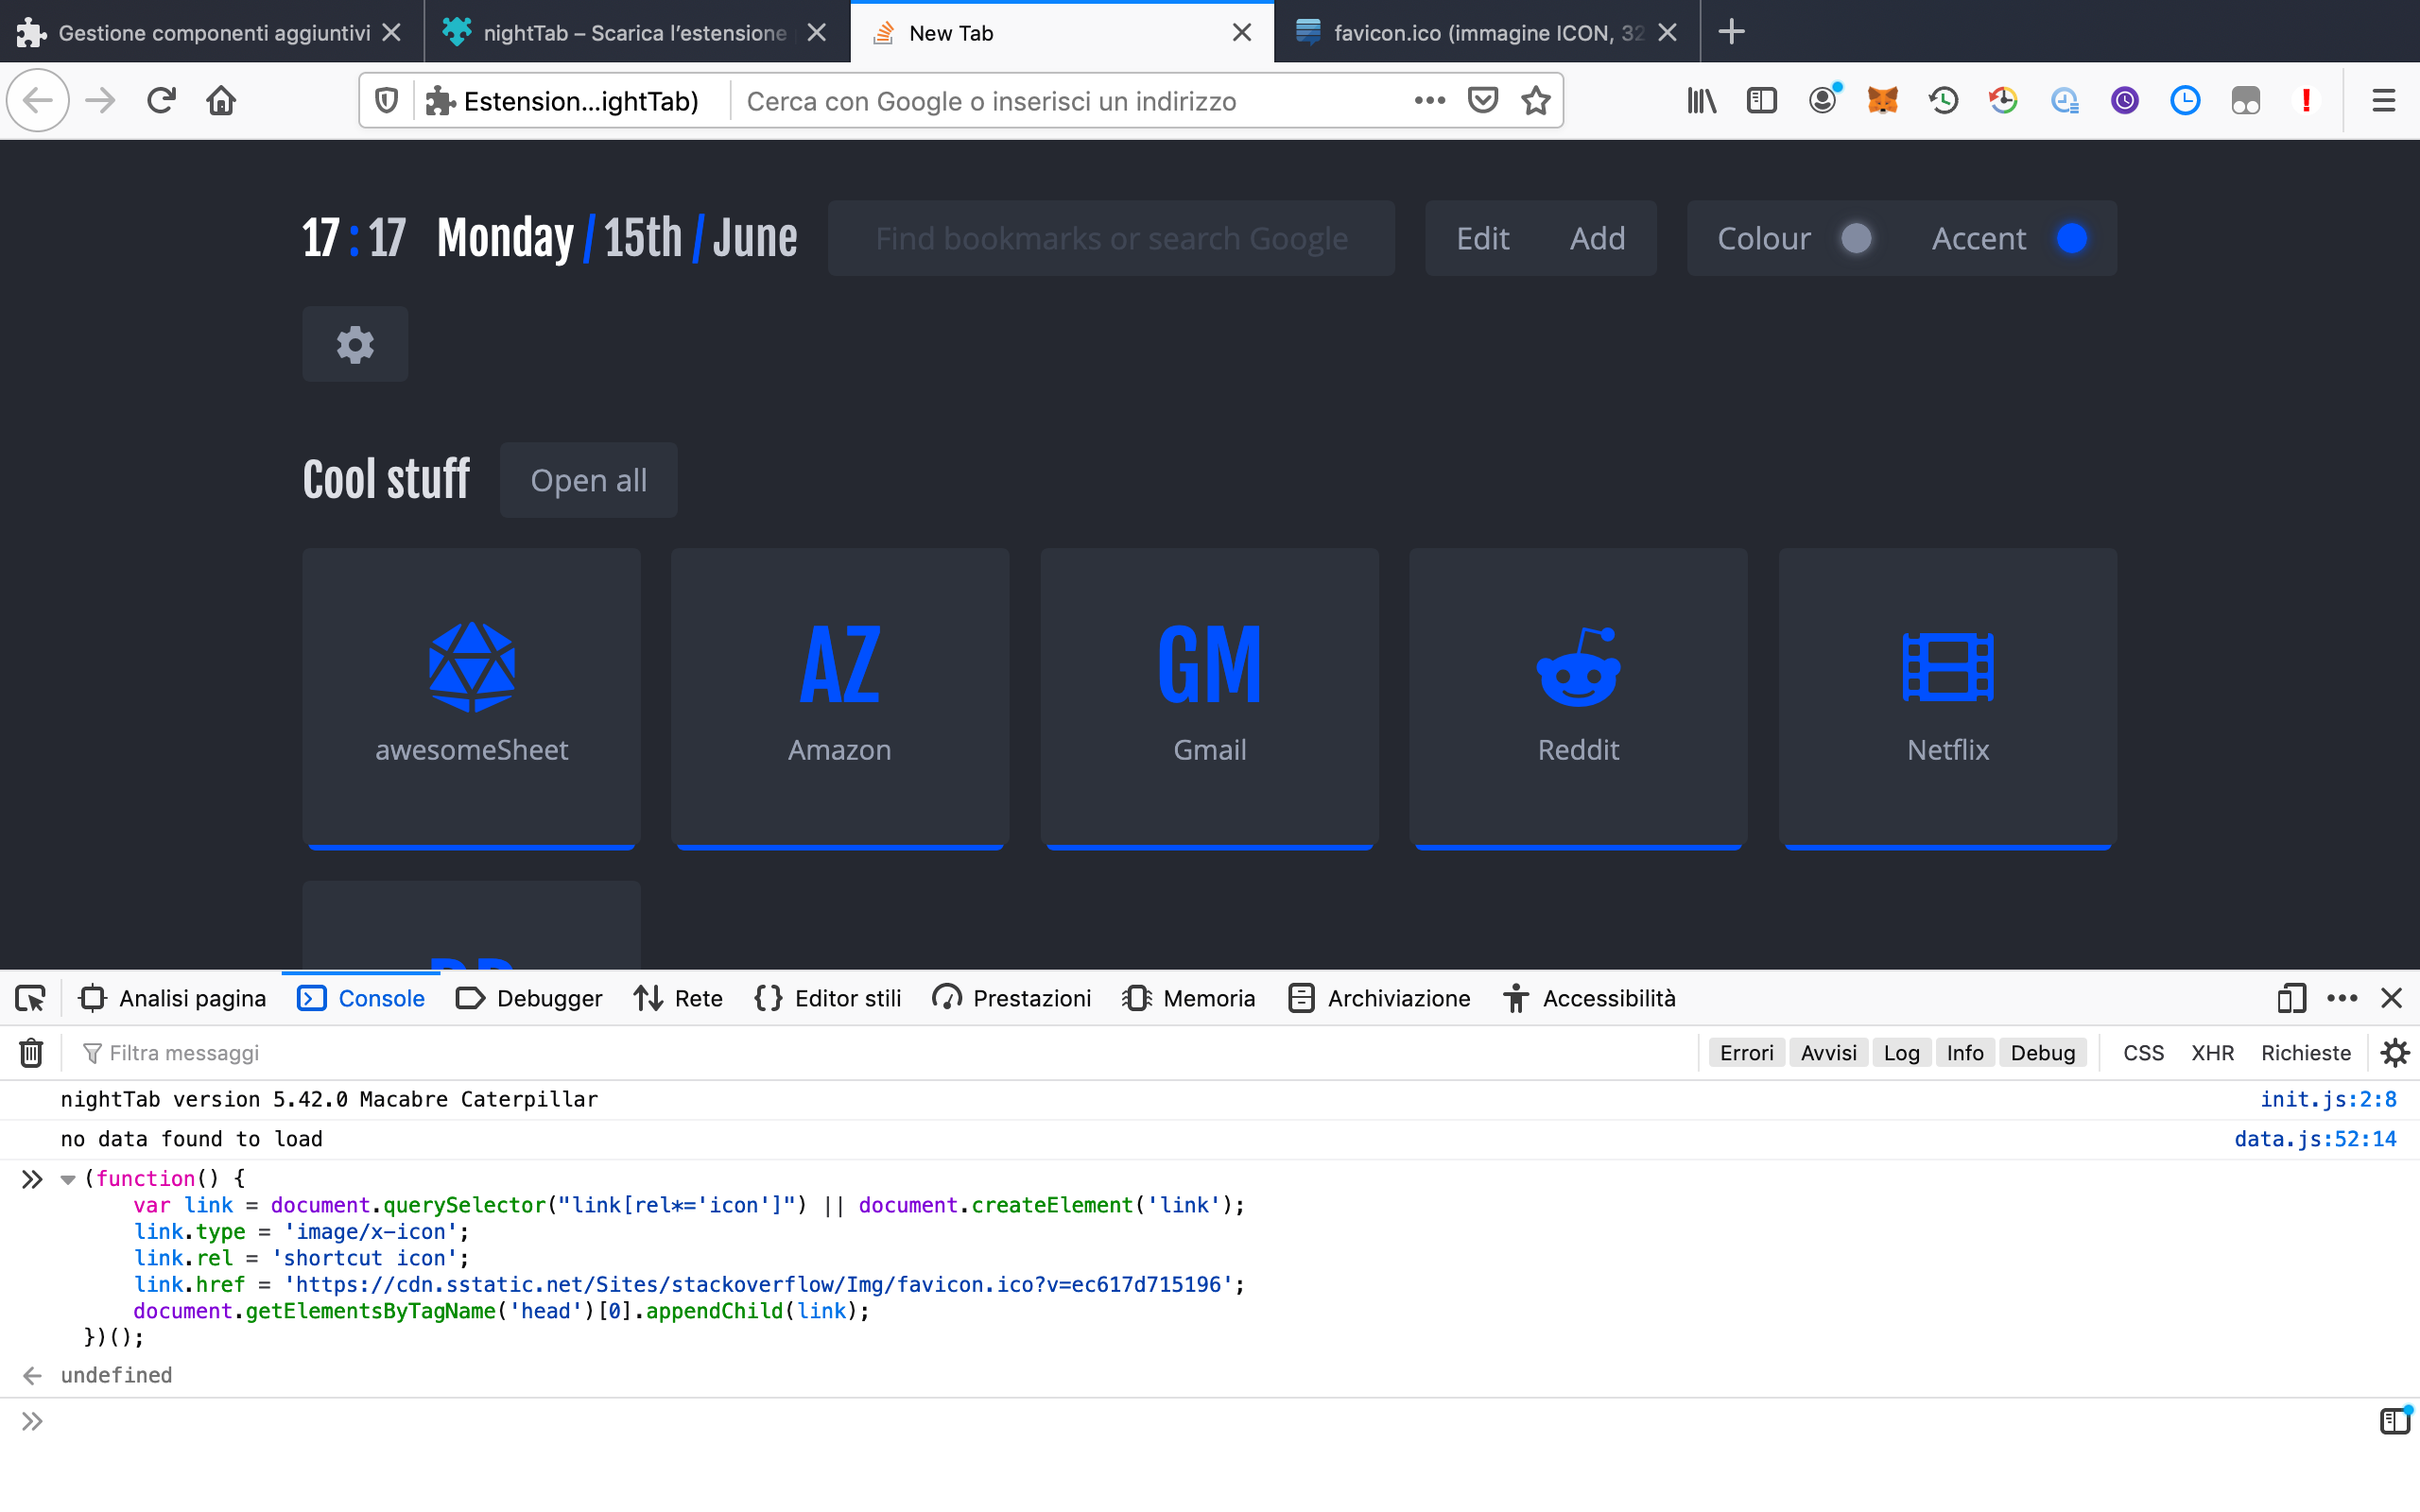
Task: Switch to the Debugger devtools tab
Action: click(x=529, y=998)
